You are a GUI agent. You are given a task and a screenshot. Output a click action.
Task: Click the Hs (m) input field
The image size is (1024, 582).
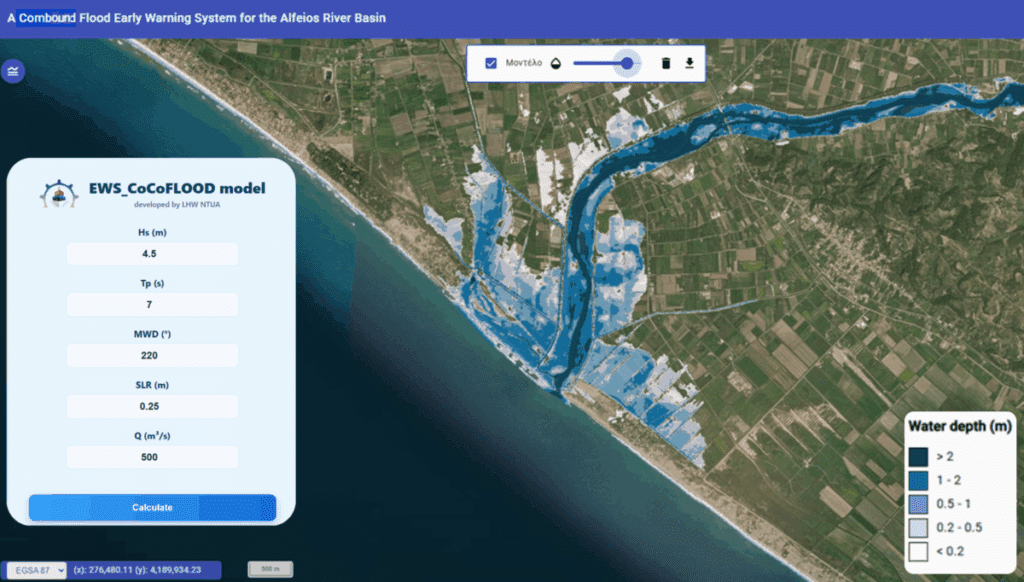[x=152, y=254]
